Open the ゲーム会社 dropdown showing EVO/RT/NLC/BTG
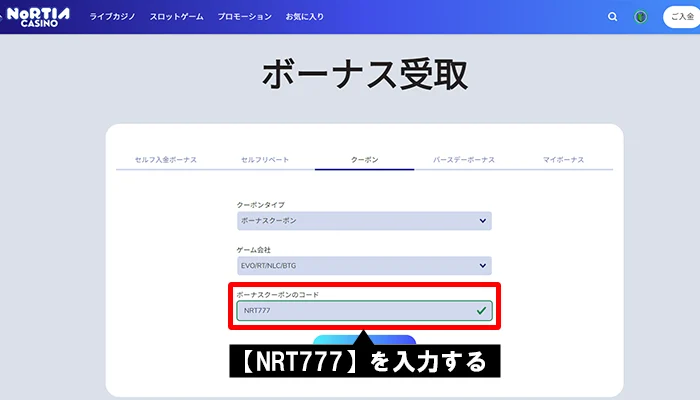The image size is (700, 400). [363, 266]
